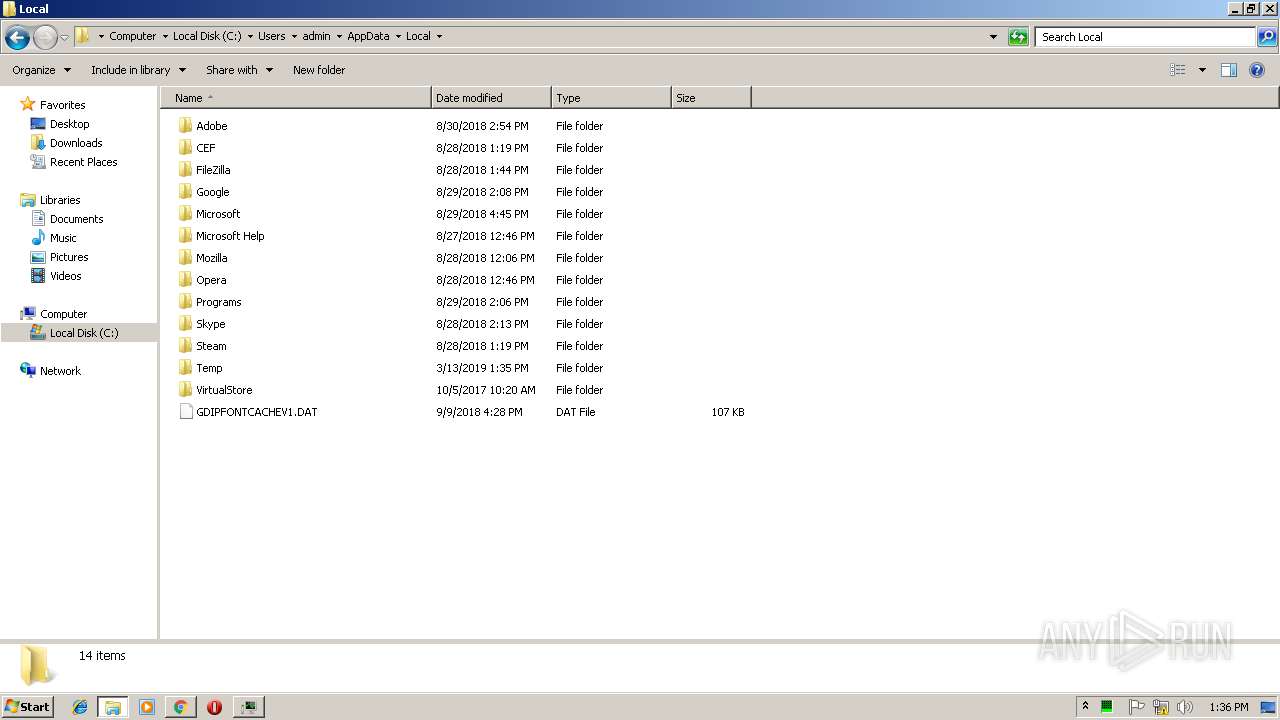The height and width of the screenshot is (720, 1280).
Task: Open the Include in library menu
Action: (138, 70)
